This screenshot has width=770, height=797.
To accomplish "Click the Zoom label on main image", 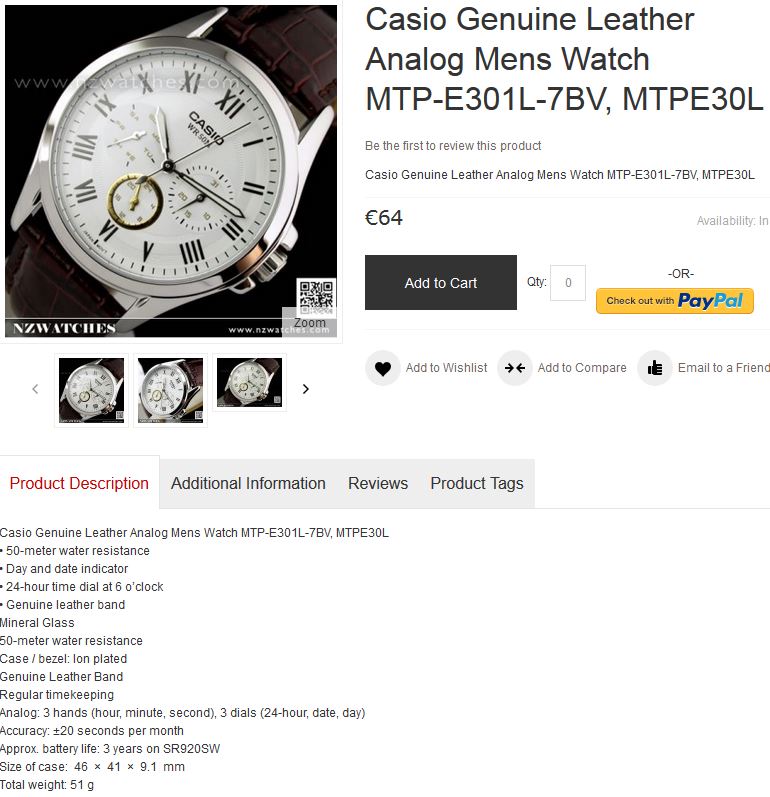I will (310, 323).
